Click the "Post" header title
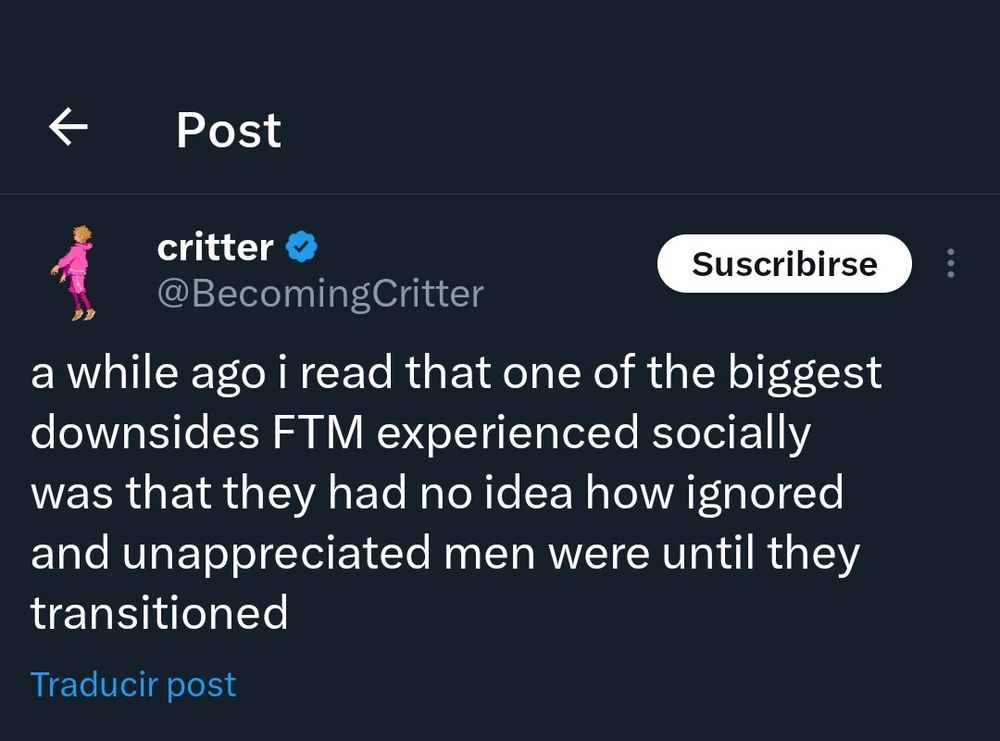The height and width of the screenshot is (741, 1000). coord(228,130)
